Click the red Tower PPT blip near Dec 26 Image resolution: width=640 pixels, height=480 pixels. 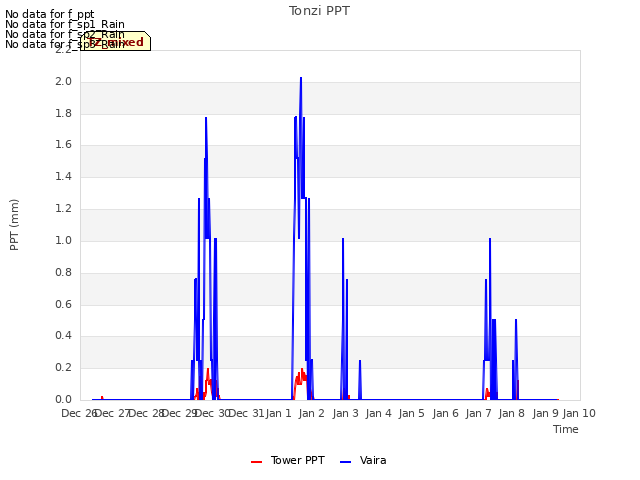tap(102, 398)
